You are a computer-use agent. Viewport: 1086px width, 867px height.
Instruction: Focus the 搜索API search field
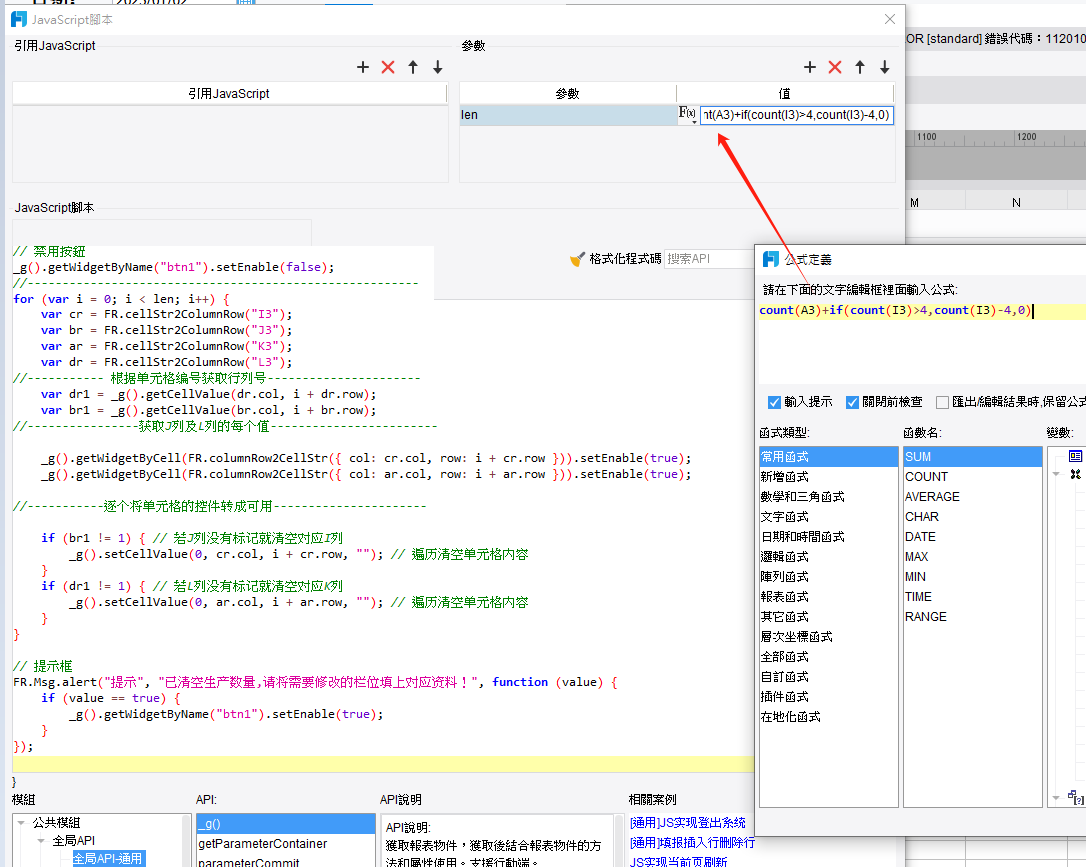tap(709, 259)
